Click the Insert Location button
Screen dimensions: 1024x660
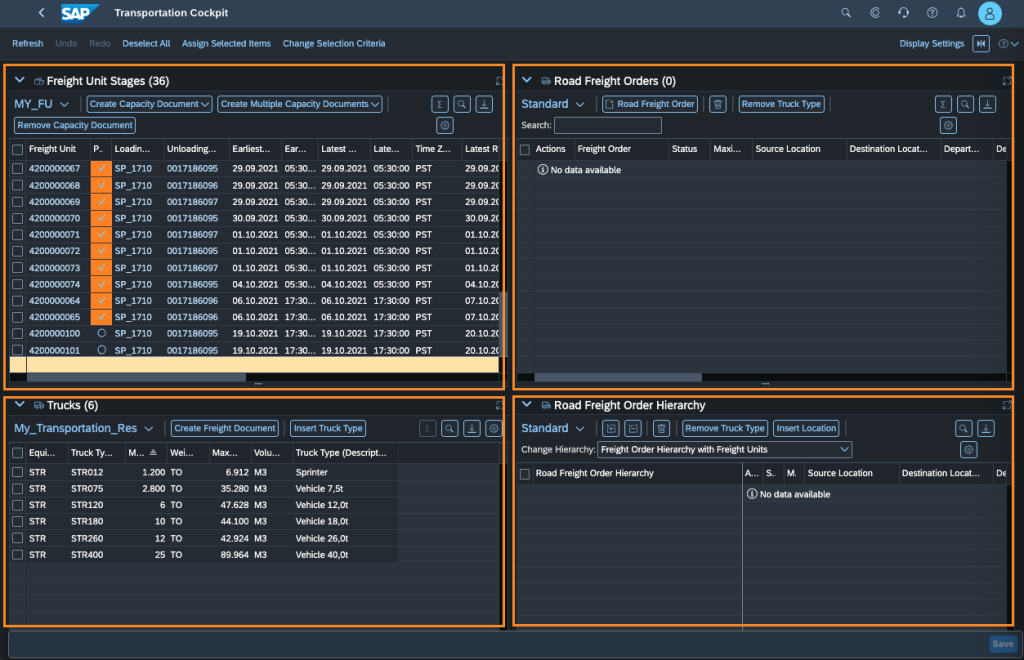point(806,428)
